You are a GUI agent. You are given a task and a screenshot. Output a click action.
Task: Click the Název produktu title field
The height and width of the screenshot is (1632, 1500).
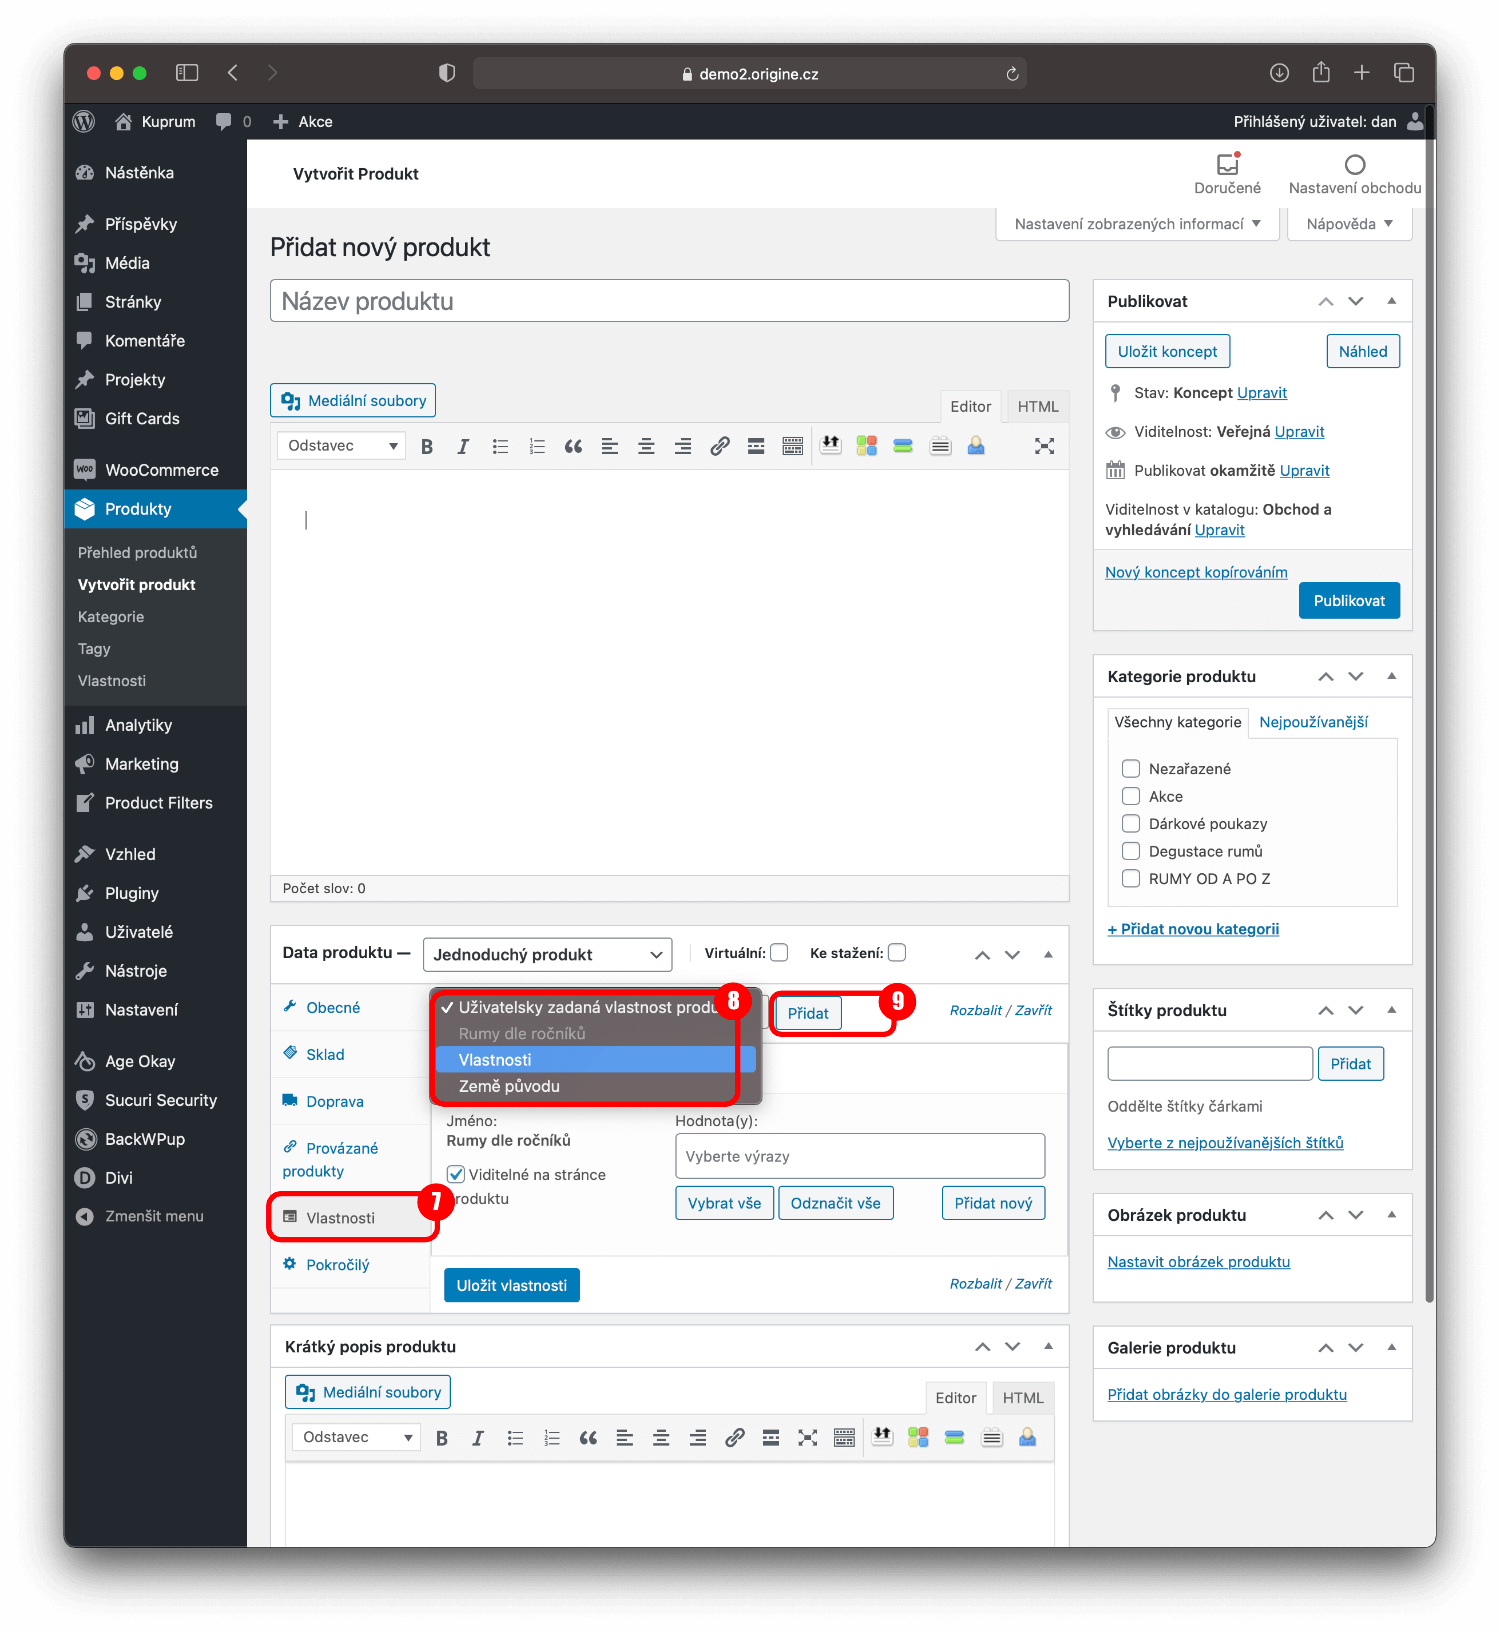(669, 301)
